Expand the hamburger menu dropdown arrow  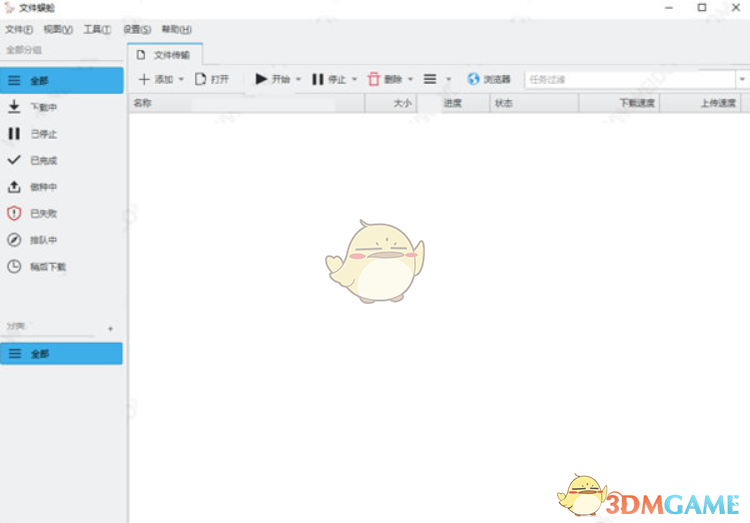449,79
